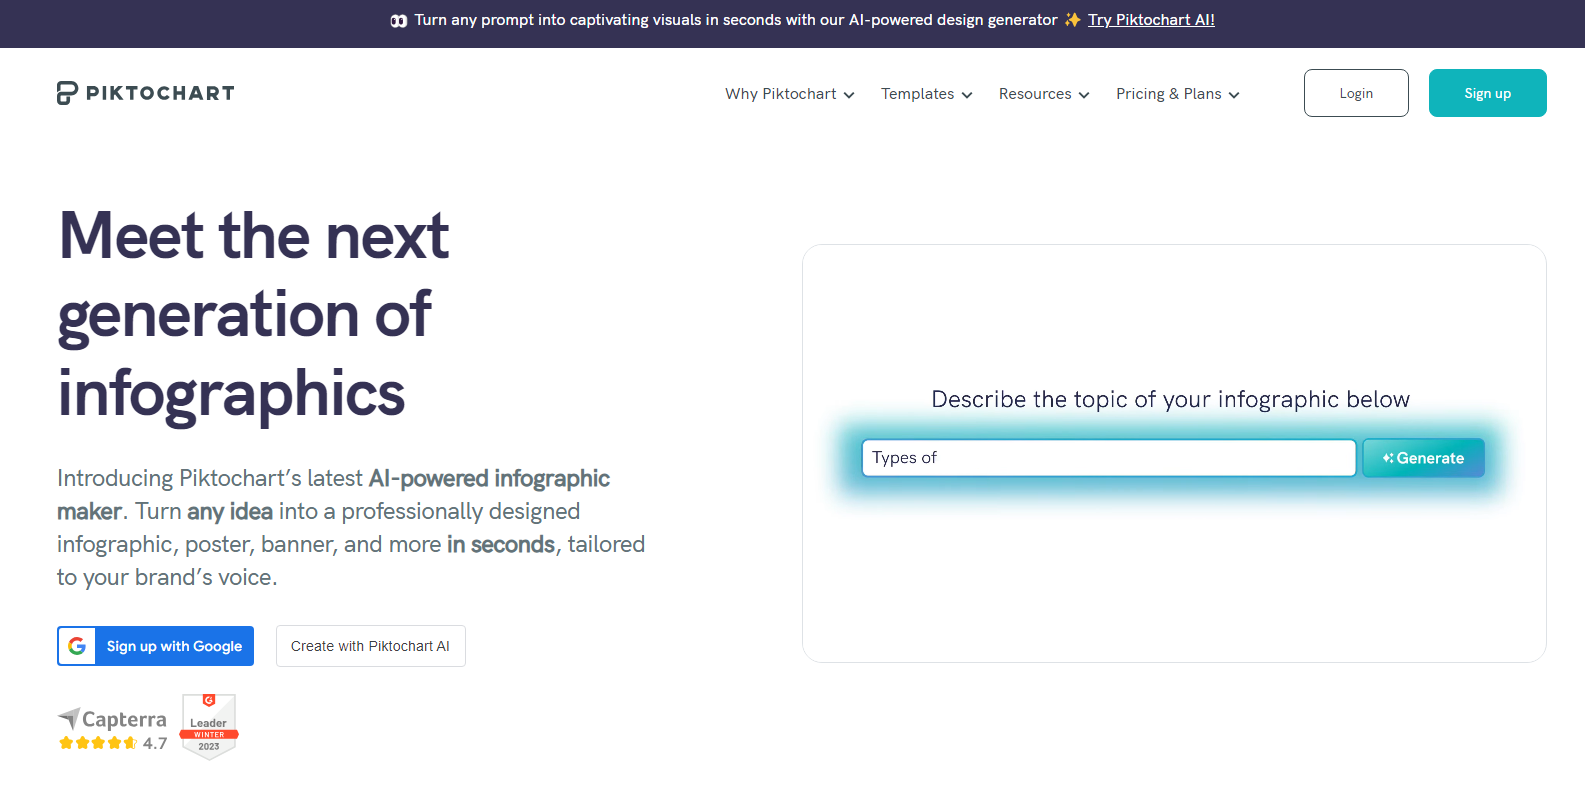Click Create with Piktochart AI

click(x=371, y=646)
